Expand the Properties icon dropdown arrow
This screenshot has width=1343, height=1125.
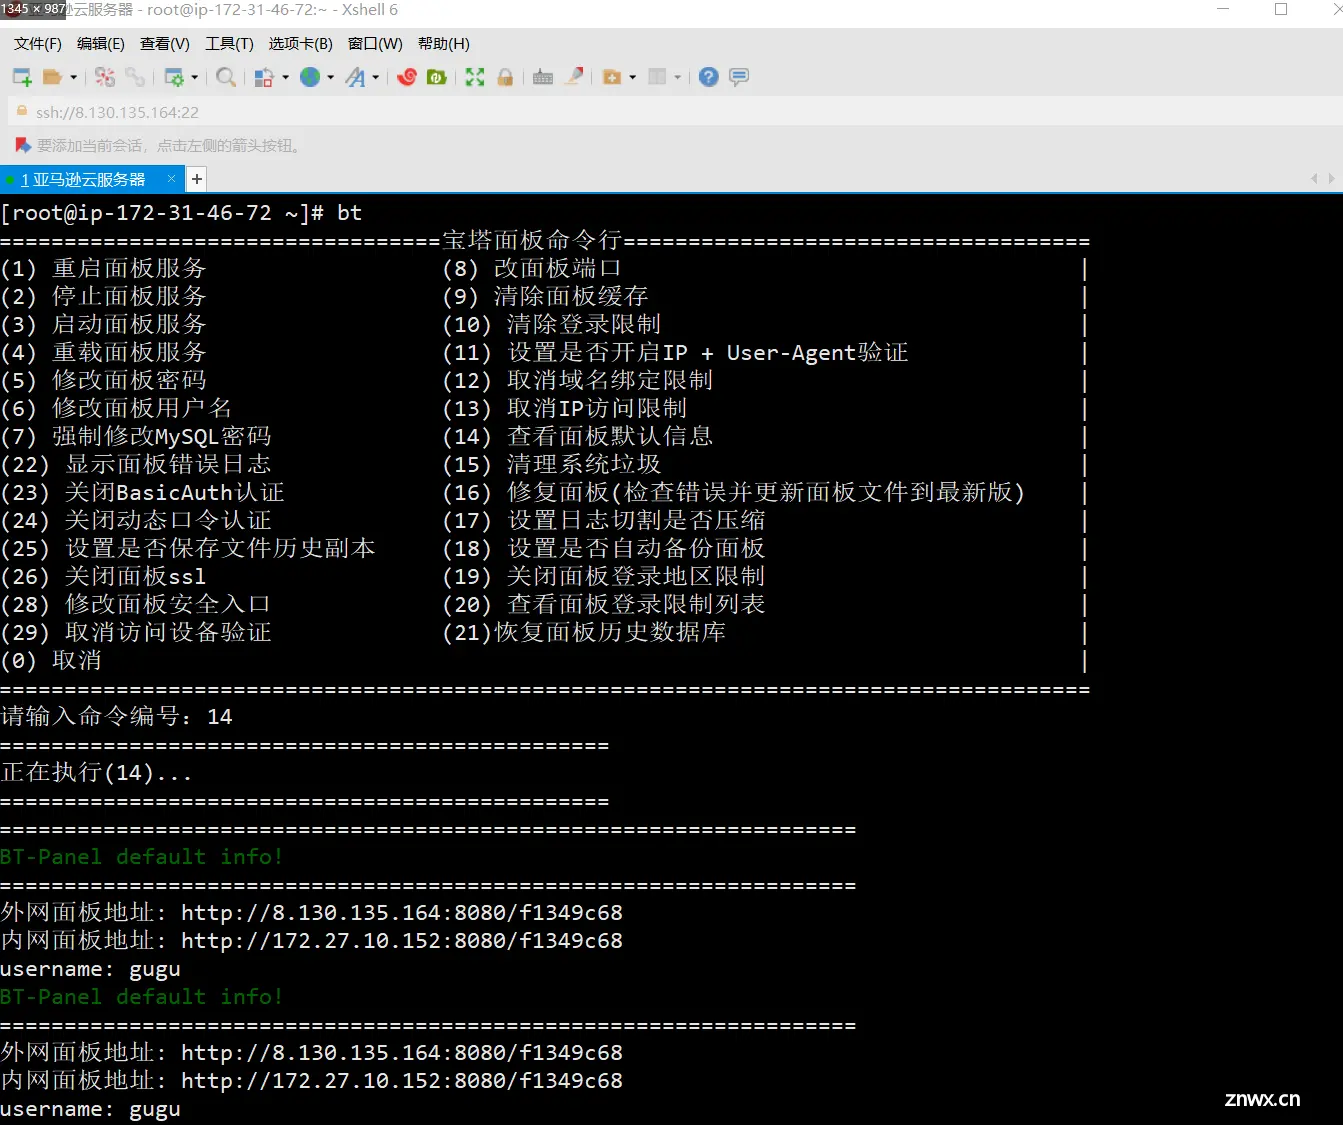[x=194, y=77]
